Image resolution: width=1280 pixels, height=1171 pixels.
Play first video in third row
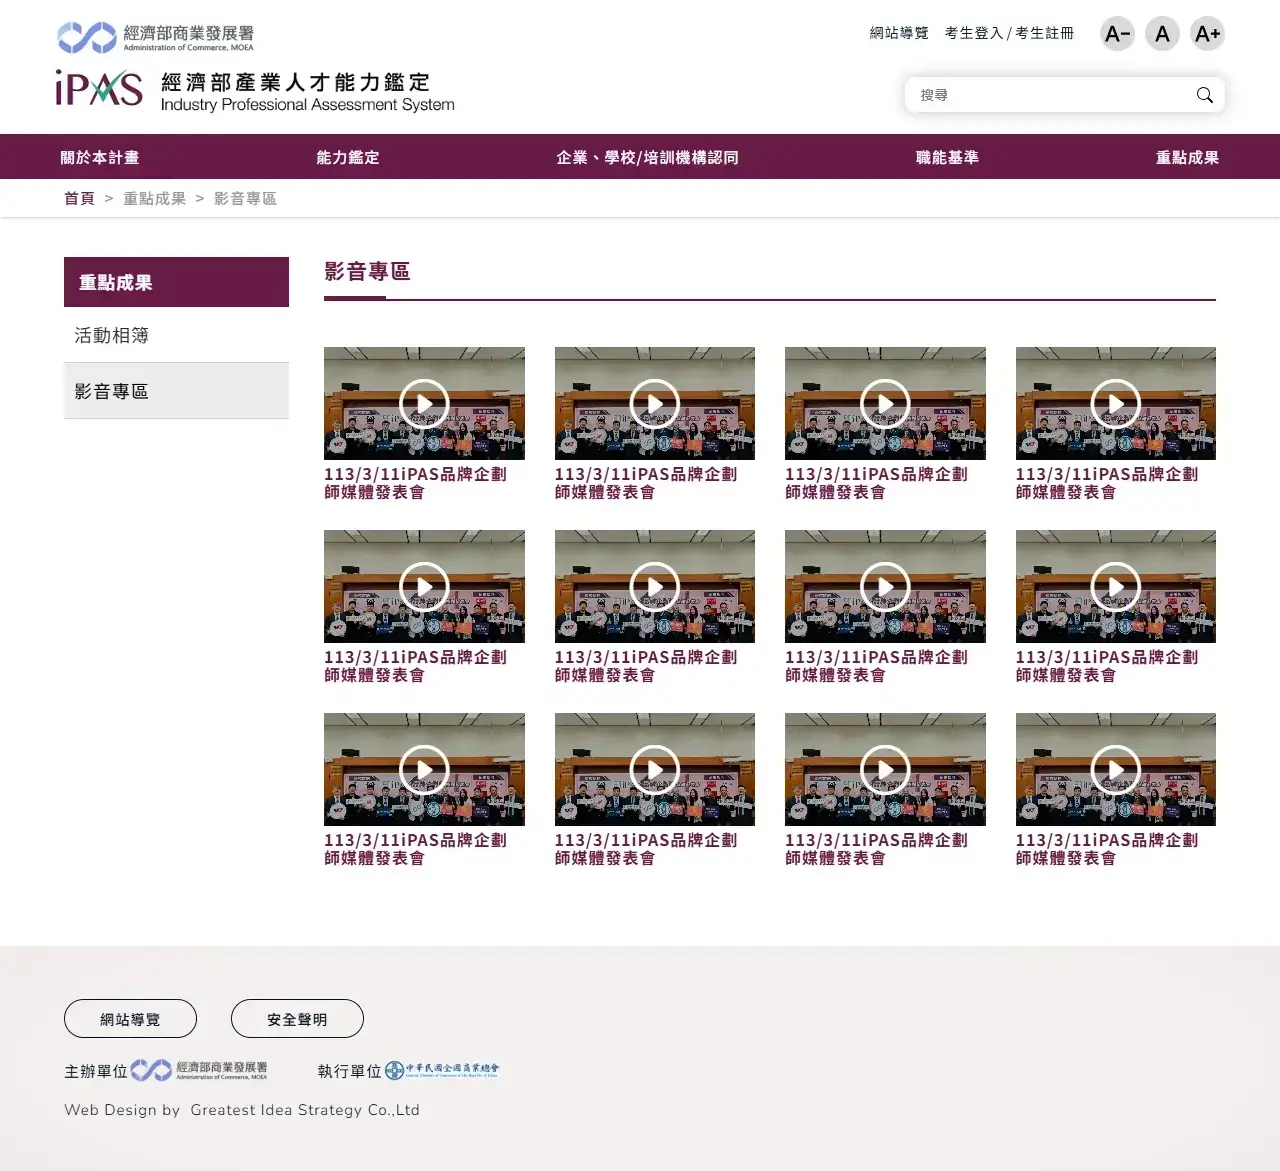[424, 770]
